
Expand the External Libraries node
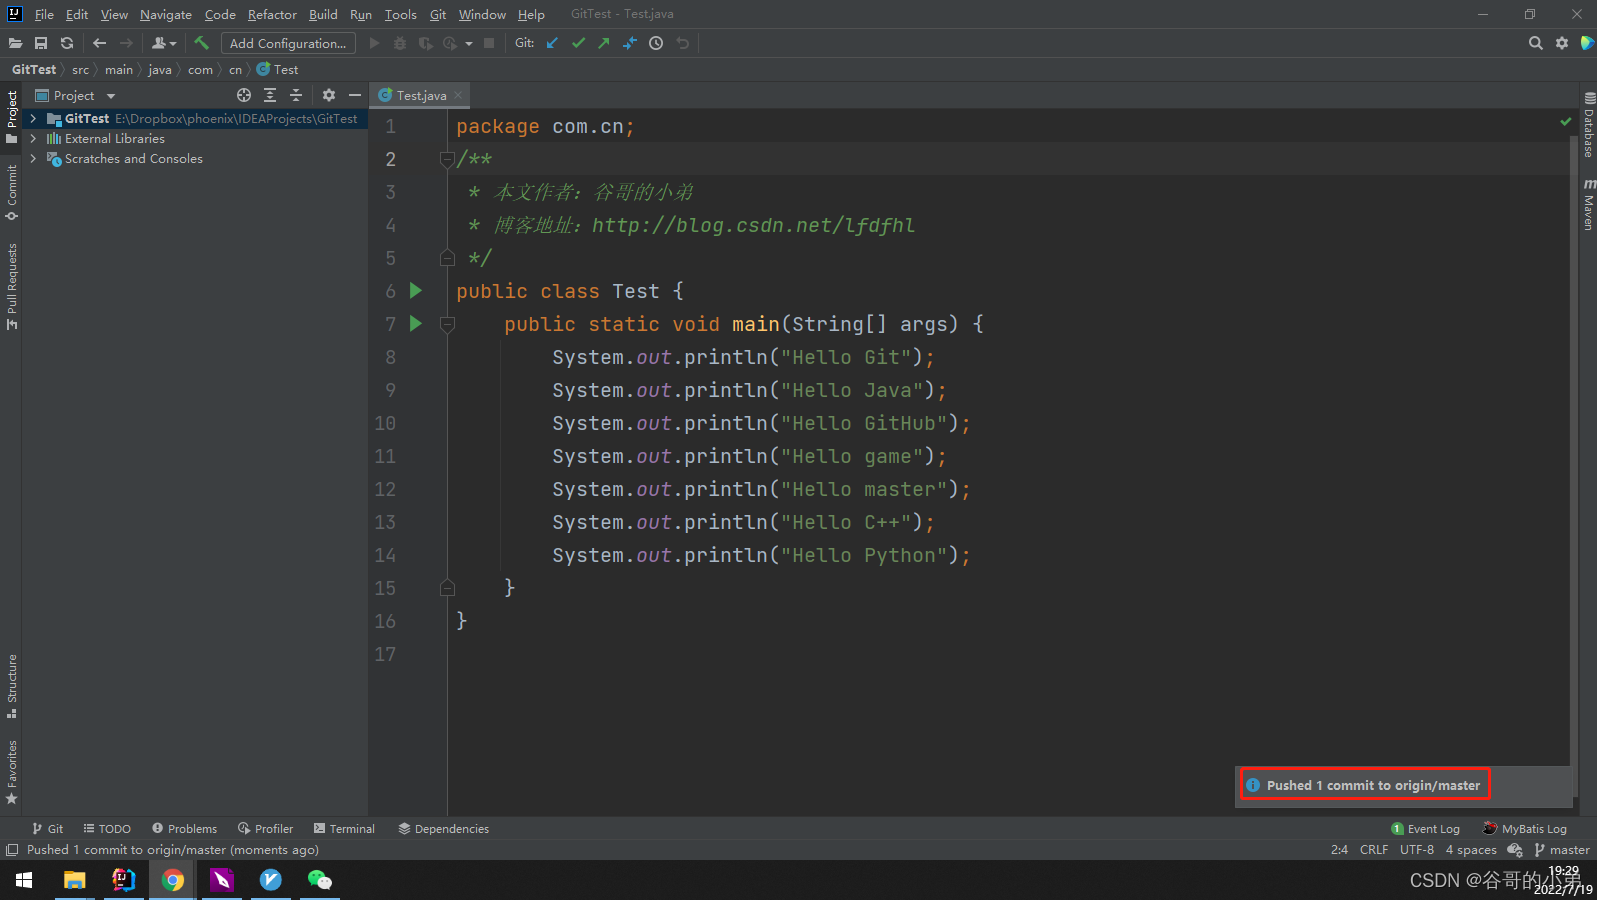[33, 139]
